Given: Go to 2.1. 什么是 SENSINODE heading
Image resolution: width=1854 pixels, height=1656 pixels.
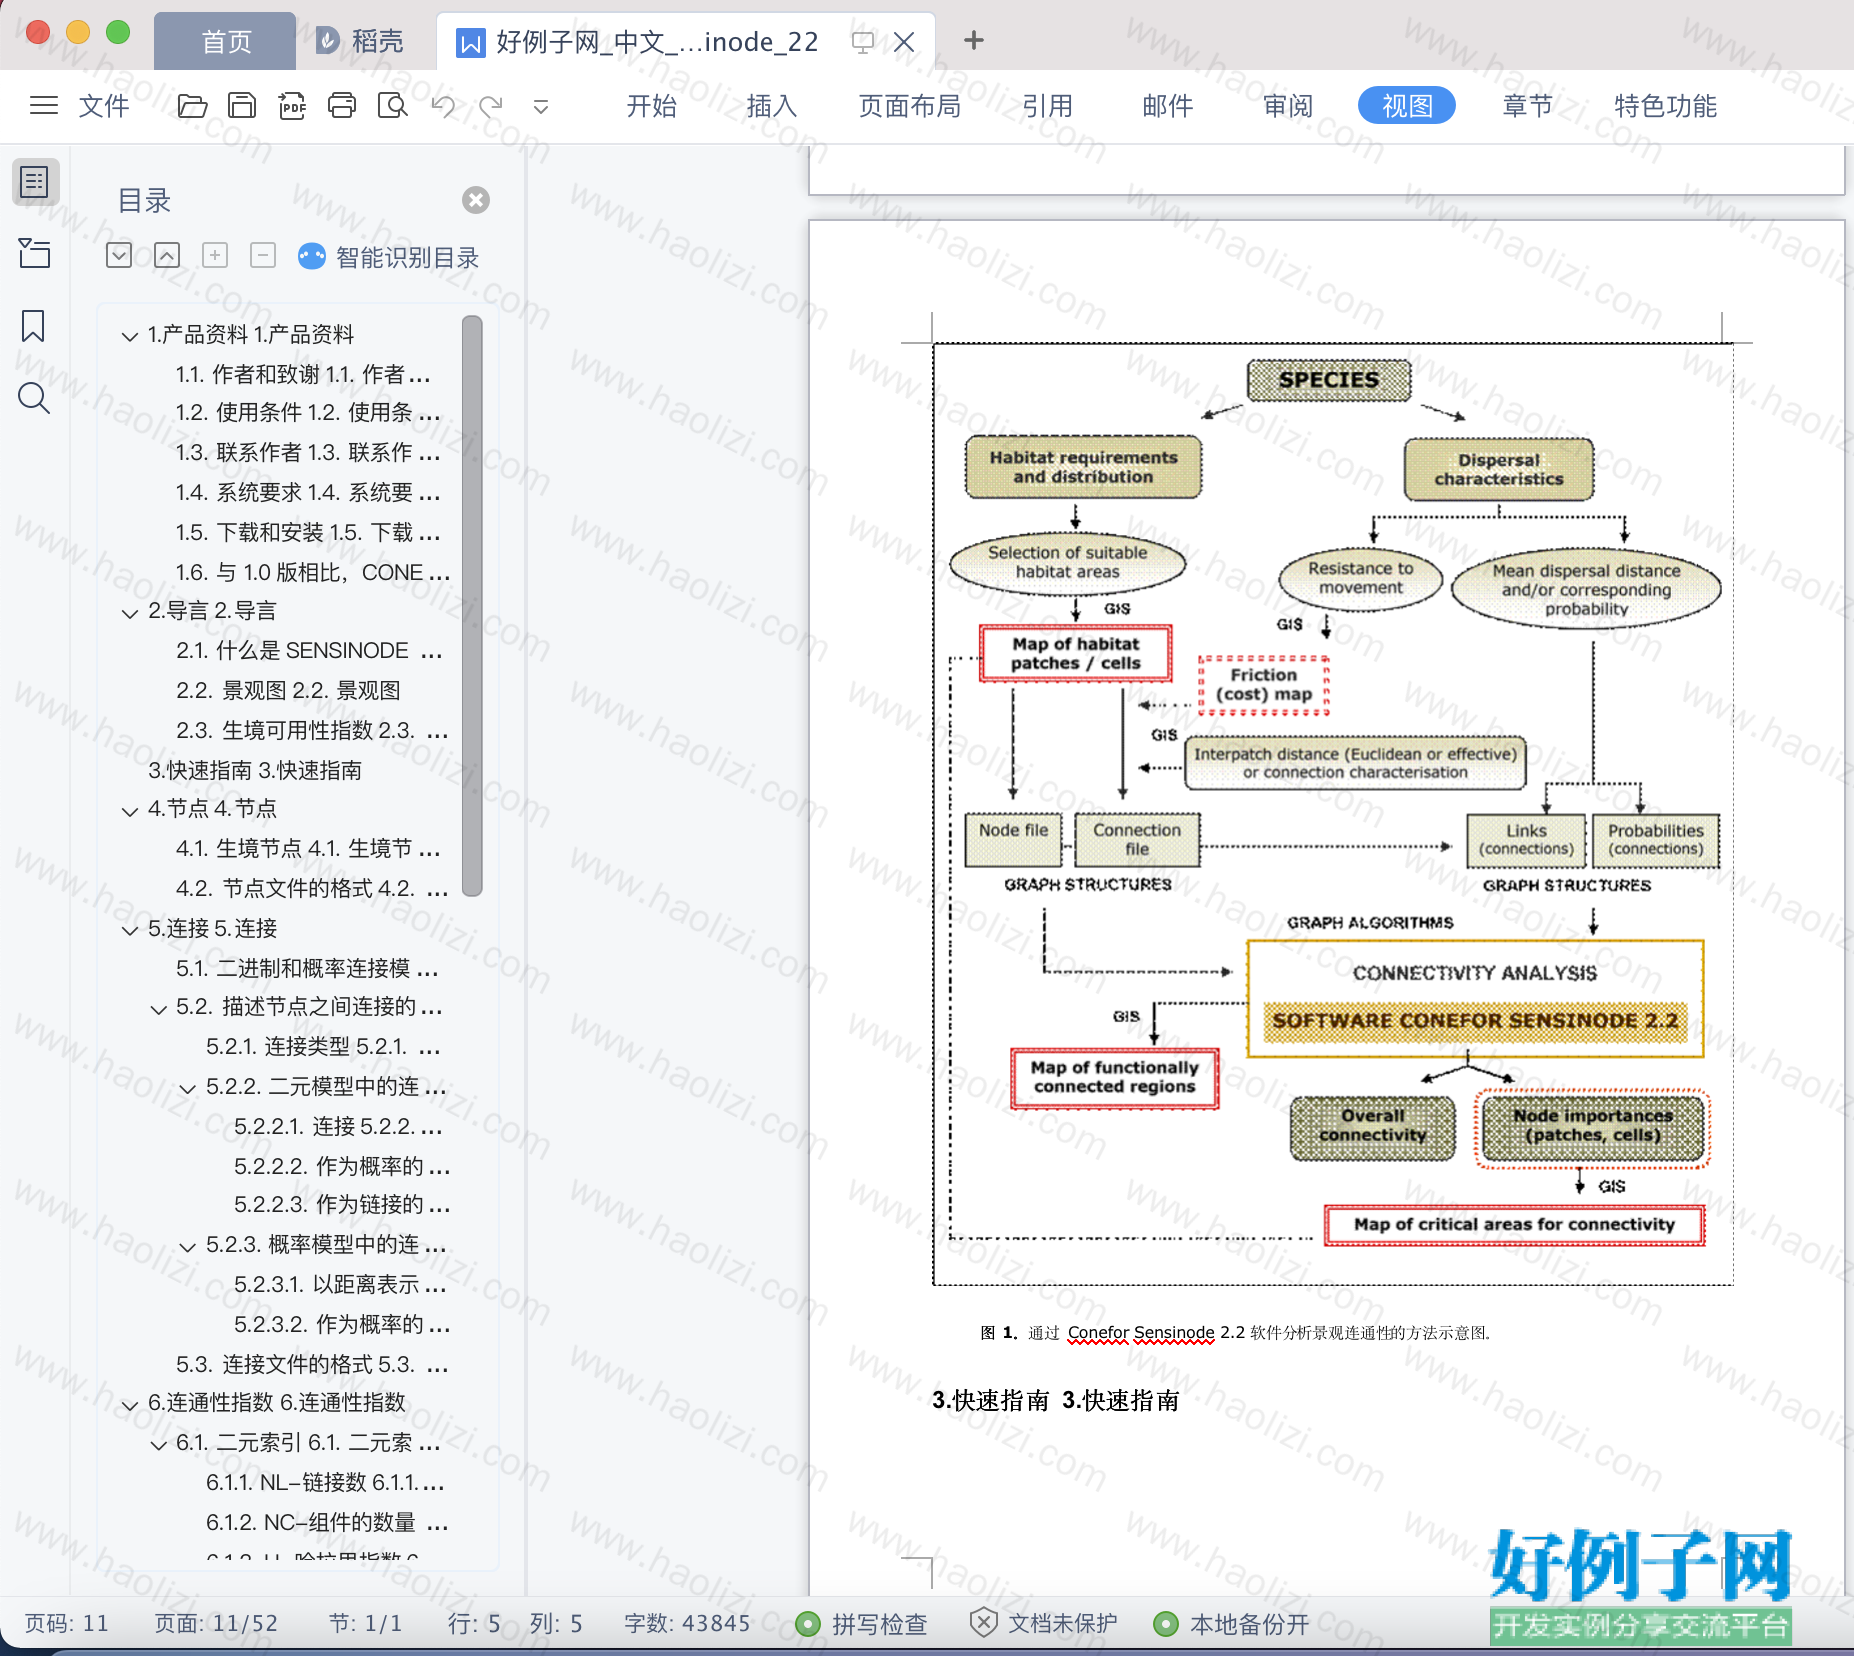Looking at the screenshot, I should [x=309, y=650].
